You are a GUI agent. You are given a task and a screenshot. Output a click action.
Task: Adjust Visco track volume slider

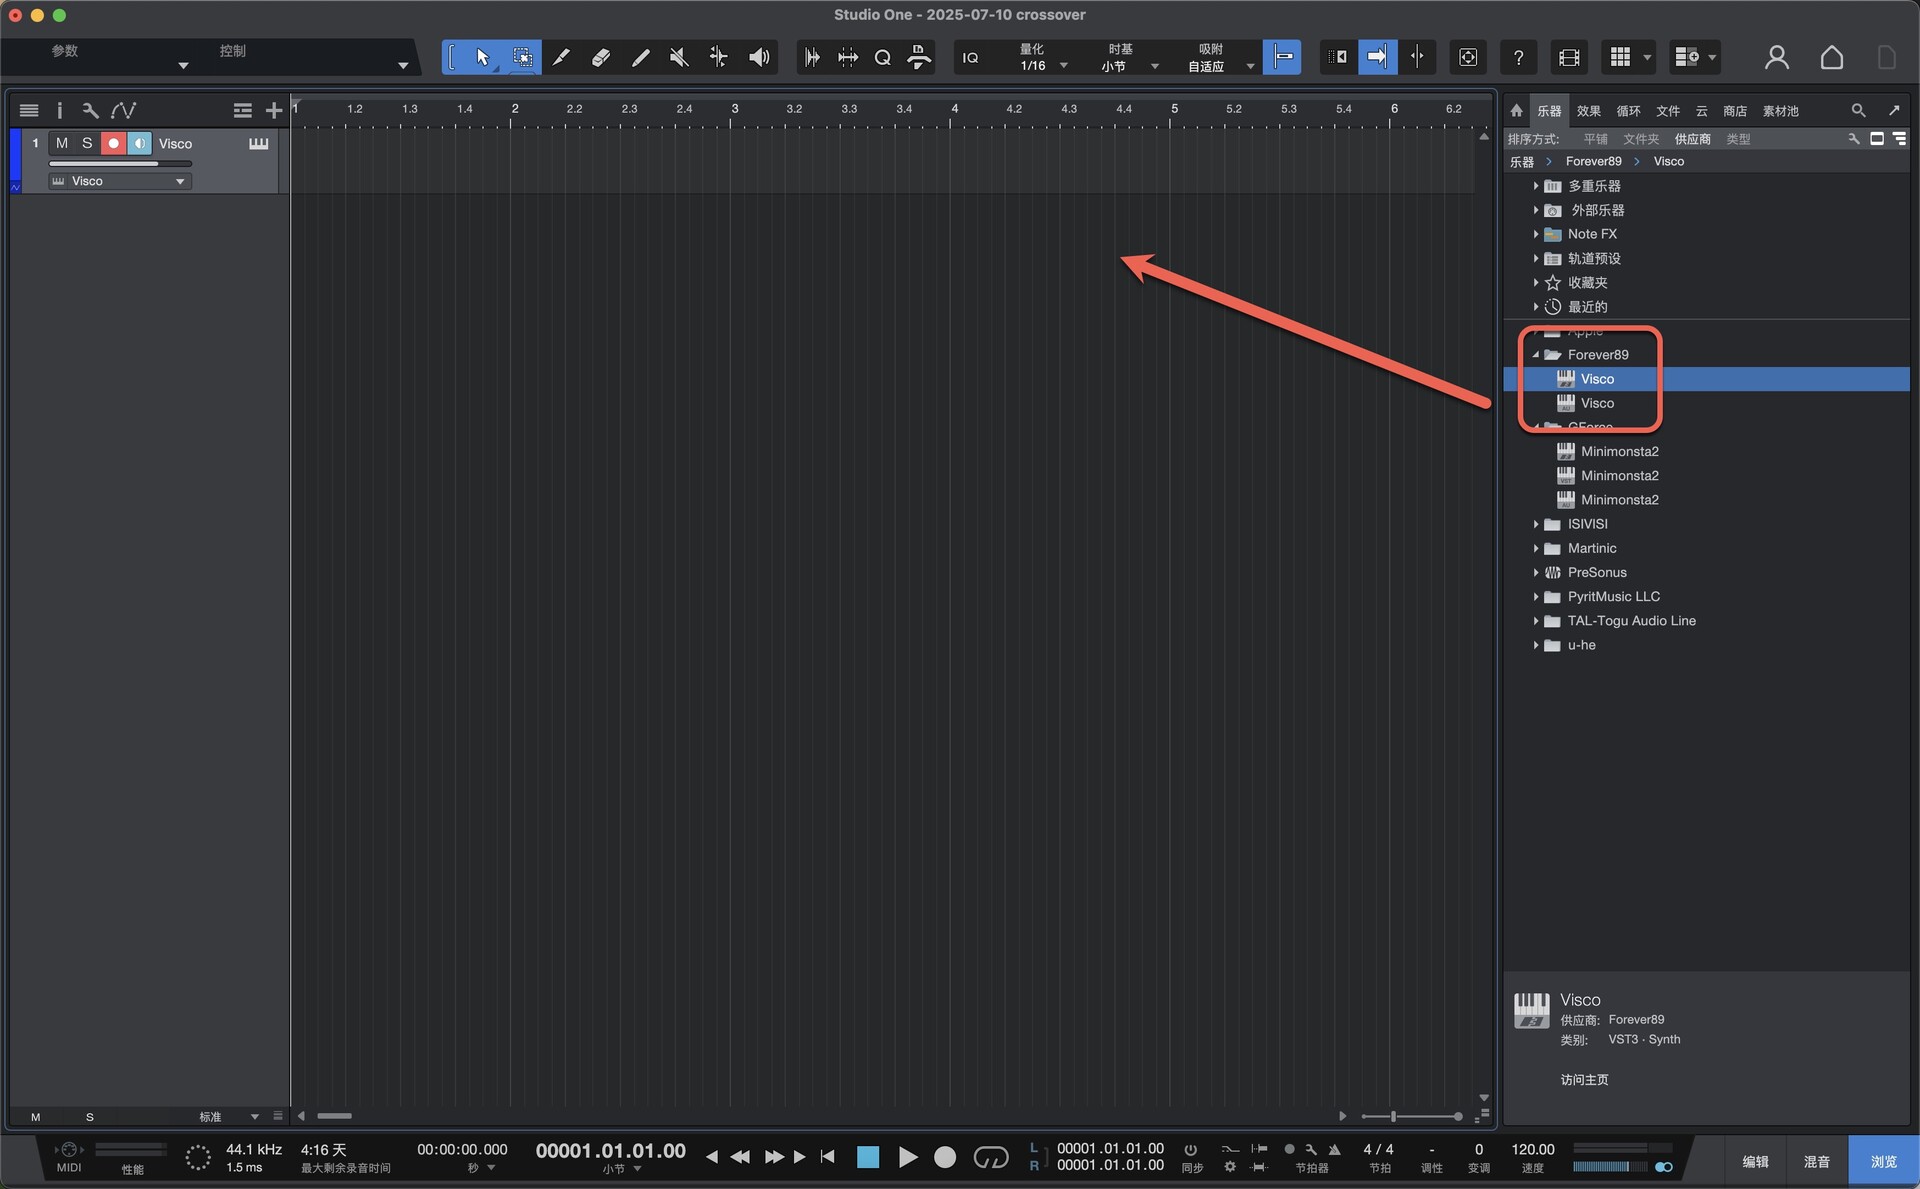pos(120,163)
